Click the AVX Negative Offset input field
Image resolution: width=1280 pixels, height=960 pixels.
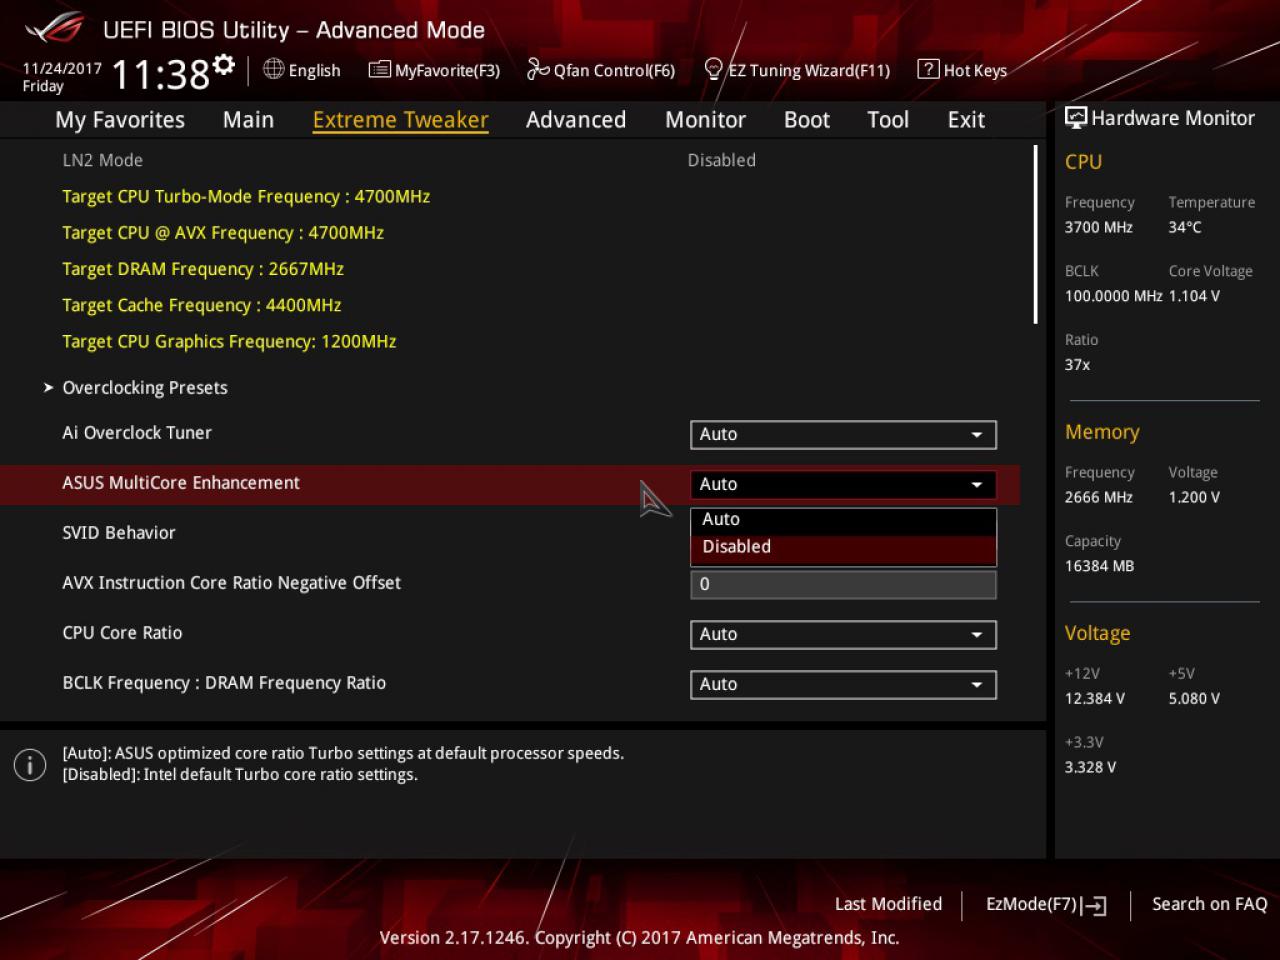pos(843,584)
